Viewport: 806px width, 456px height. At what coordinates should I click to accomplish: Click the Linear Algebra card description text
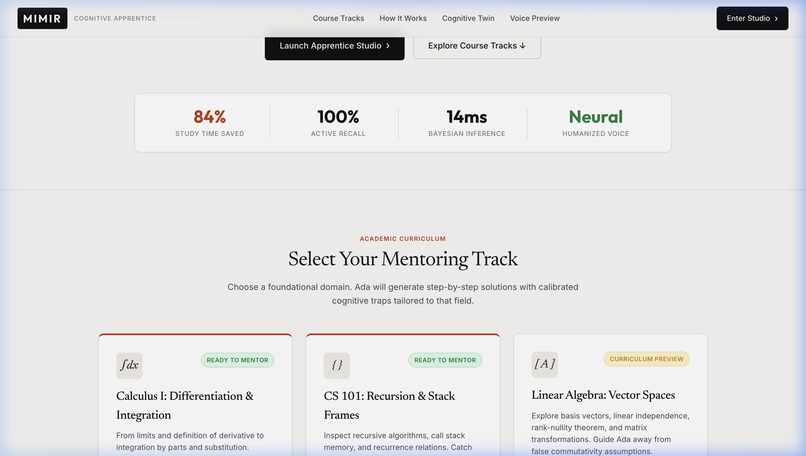click(x=611, y=433)
